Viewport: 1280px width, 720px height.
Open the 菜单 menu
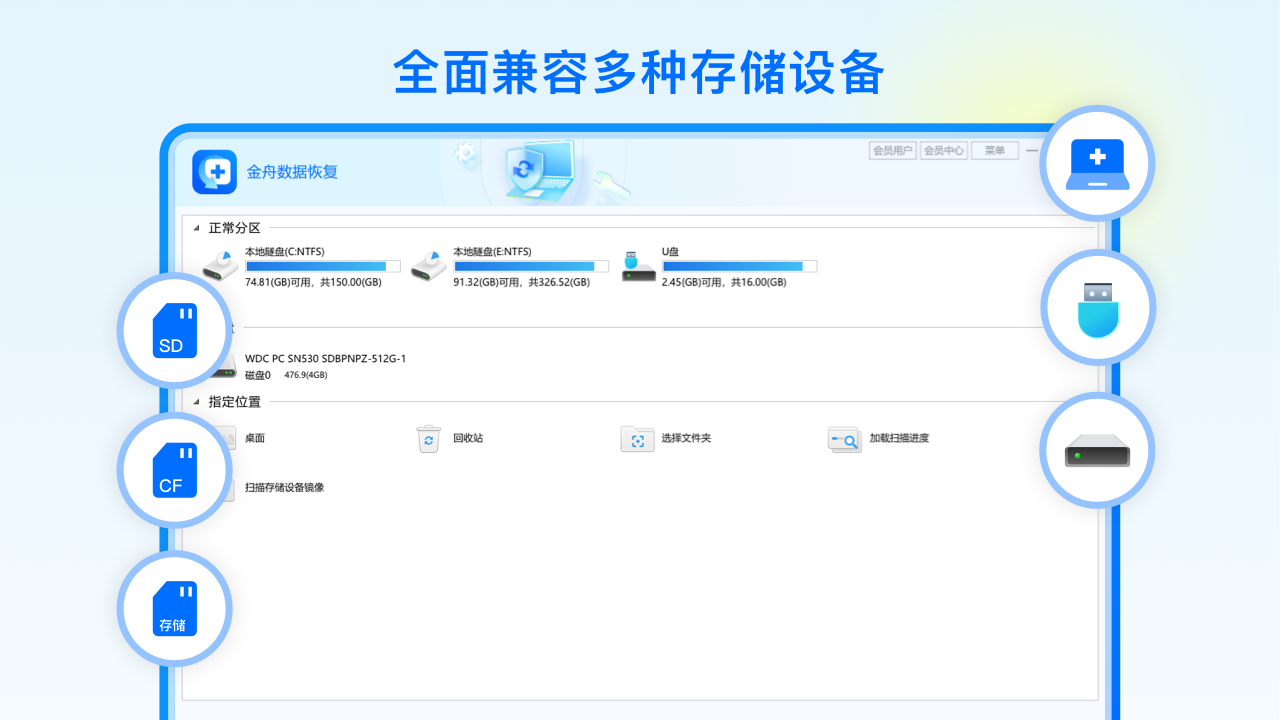coord(994,150)
